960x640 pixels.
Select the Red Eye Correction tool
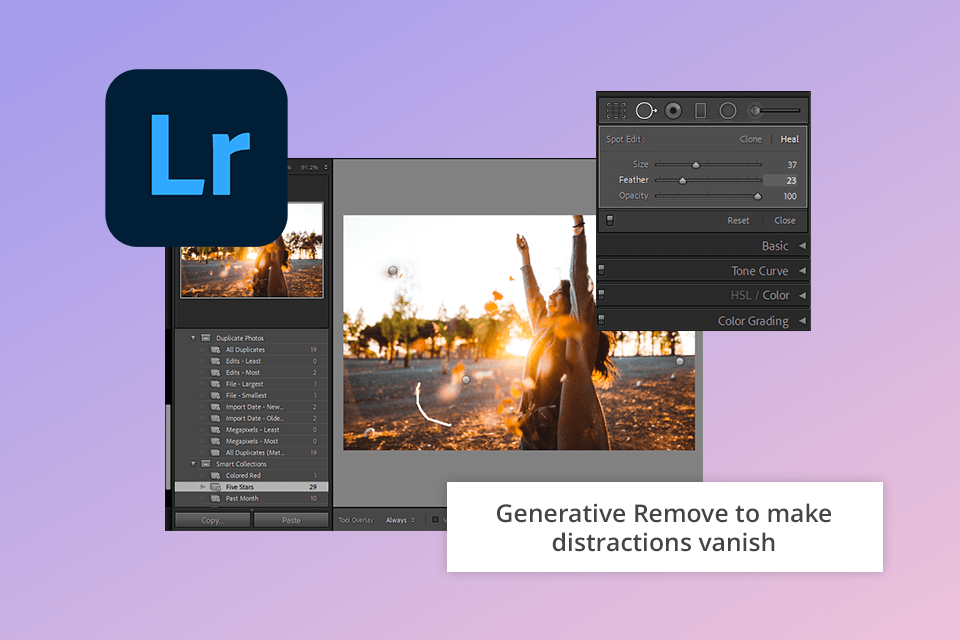[673, 110]
